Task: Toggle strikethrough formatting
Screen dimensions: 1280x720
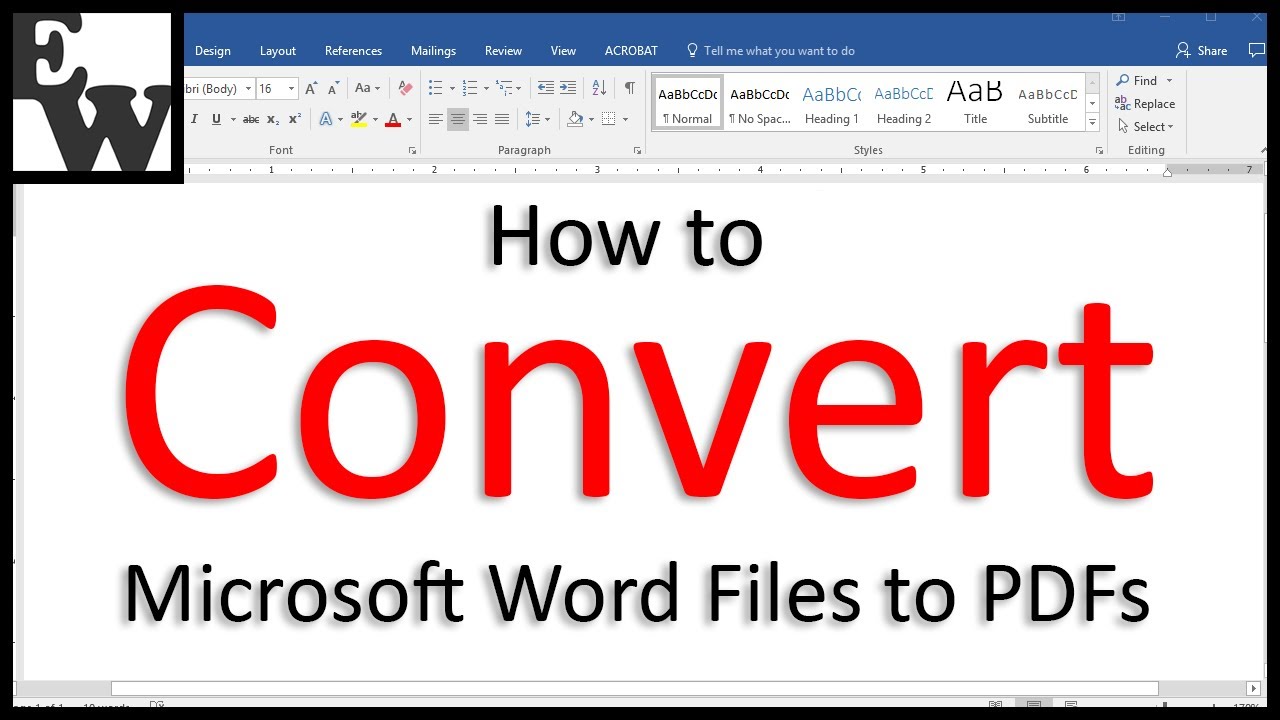Action: [x=251, y=119]
